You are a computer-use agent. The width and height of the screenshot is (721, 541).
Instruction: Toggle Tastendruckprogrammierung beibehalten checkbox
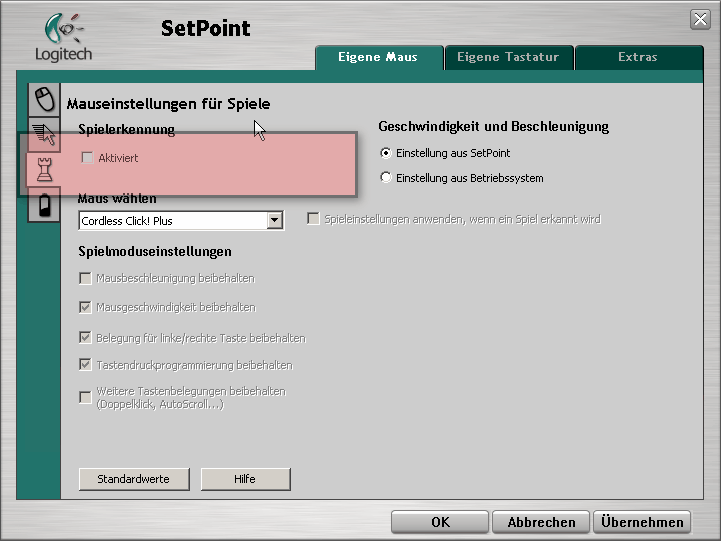click(86, 365)
